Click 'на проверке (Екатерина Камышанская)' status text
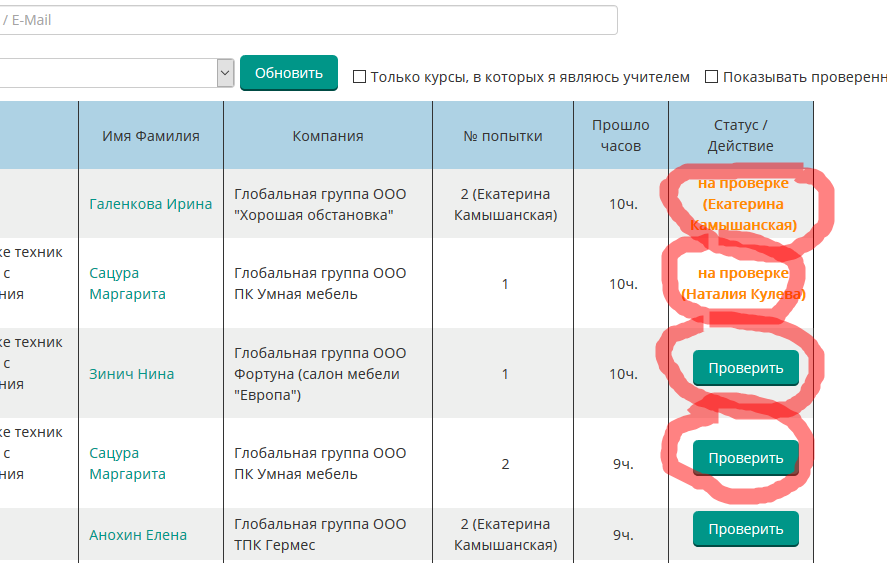This screenshot has height=563, width=887. point(743,204)
